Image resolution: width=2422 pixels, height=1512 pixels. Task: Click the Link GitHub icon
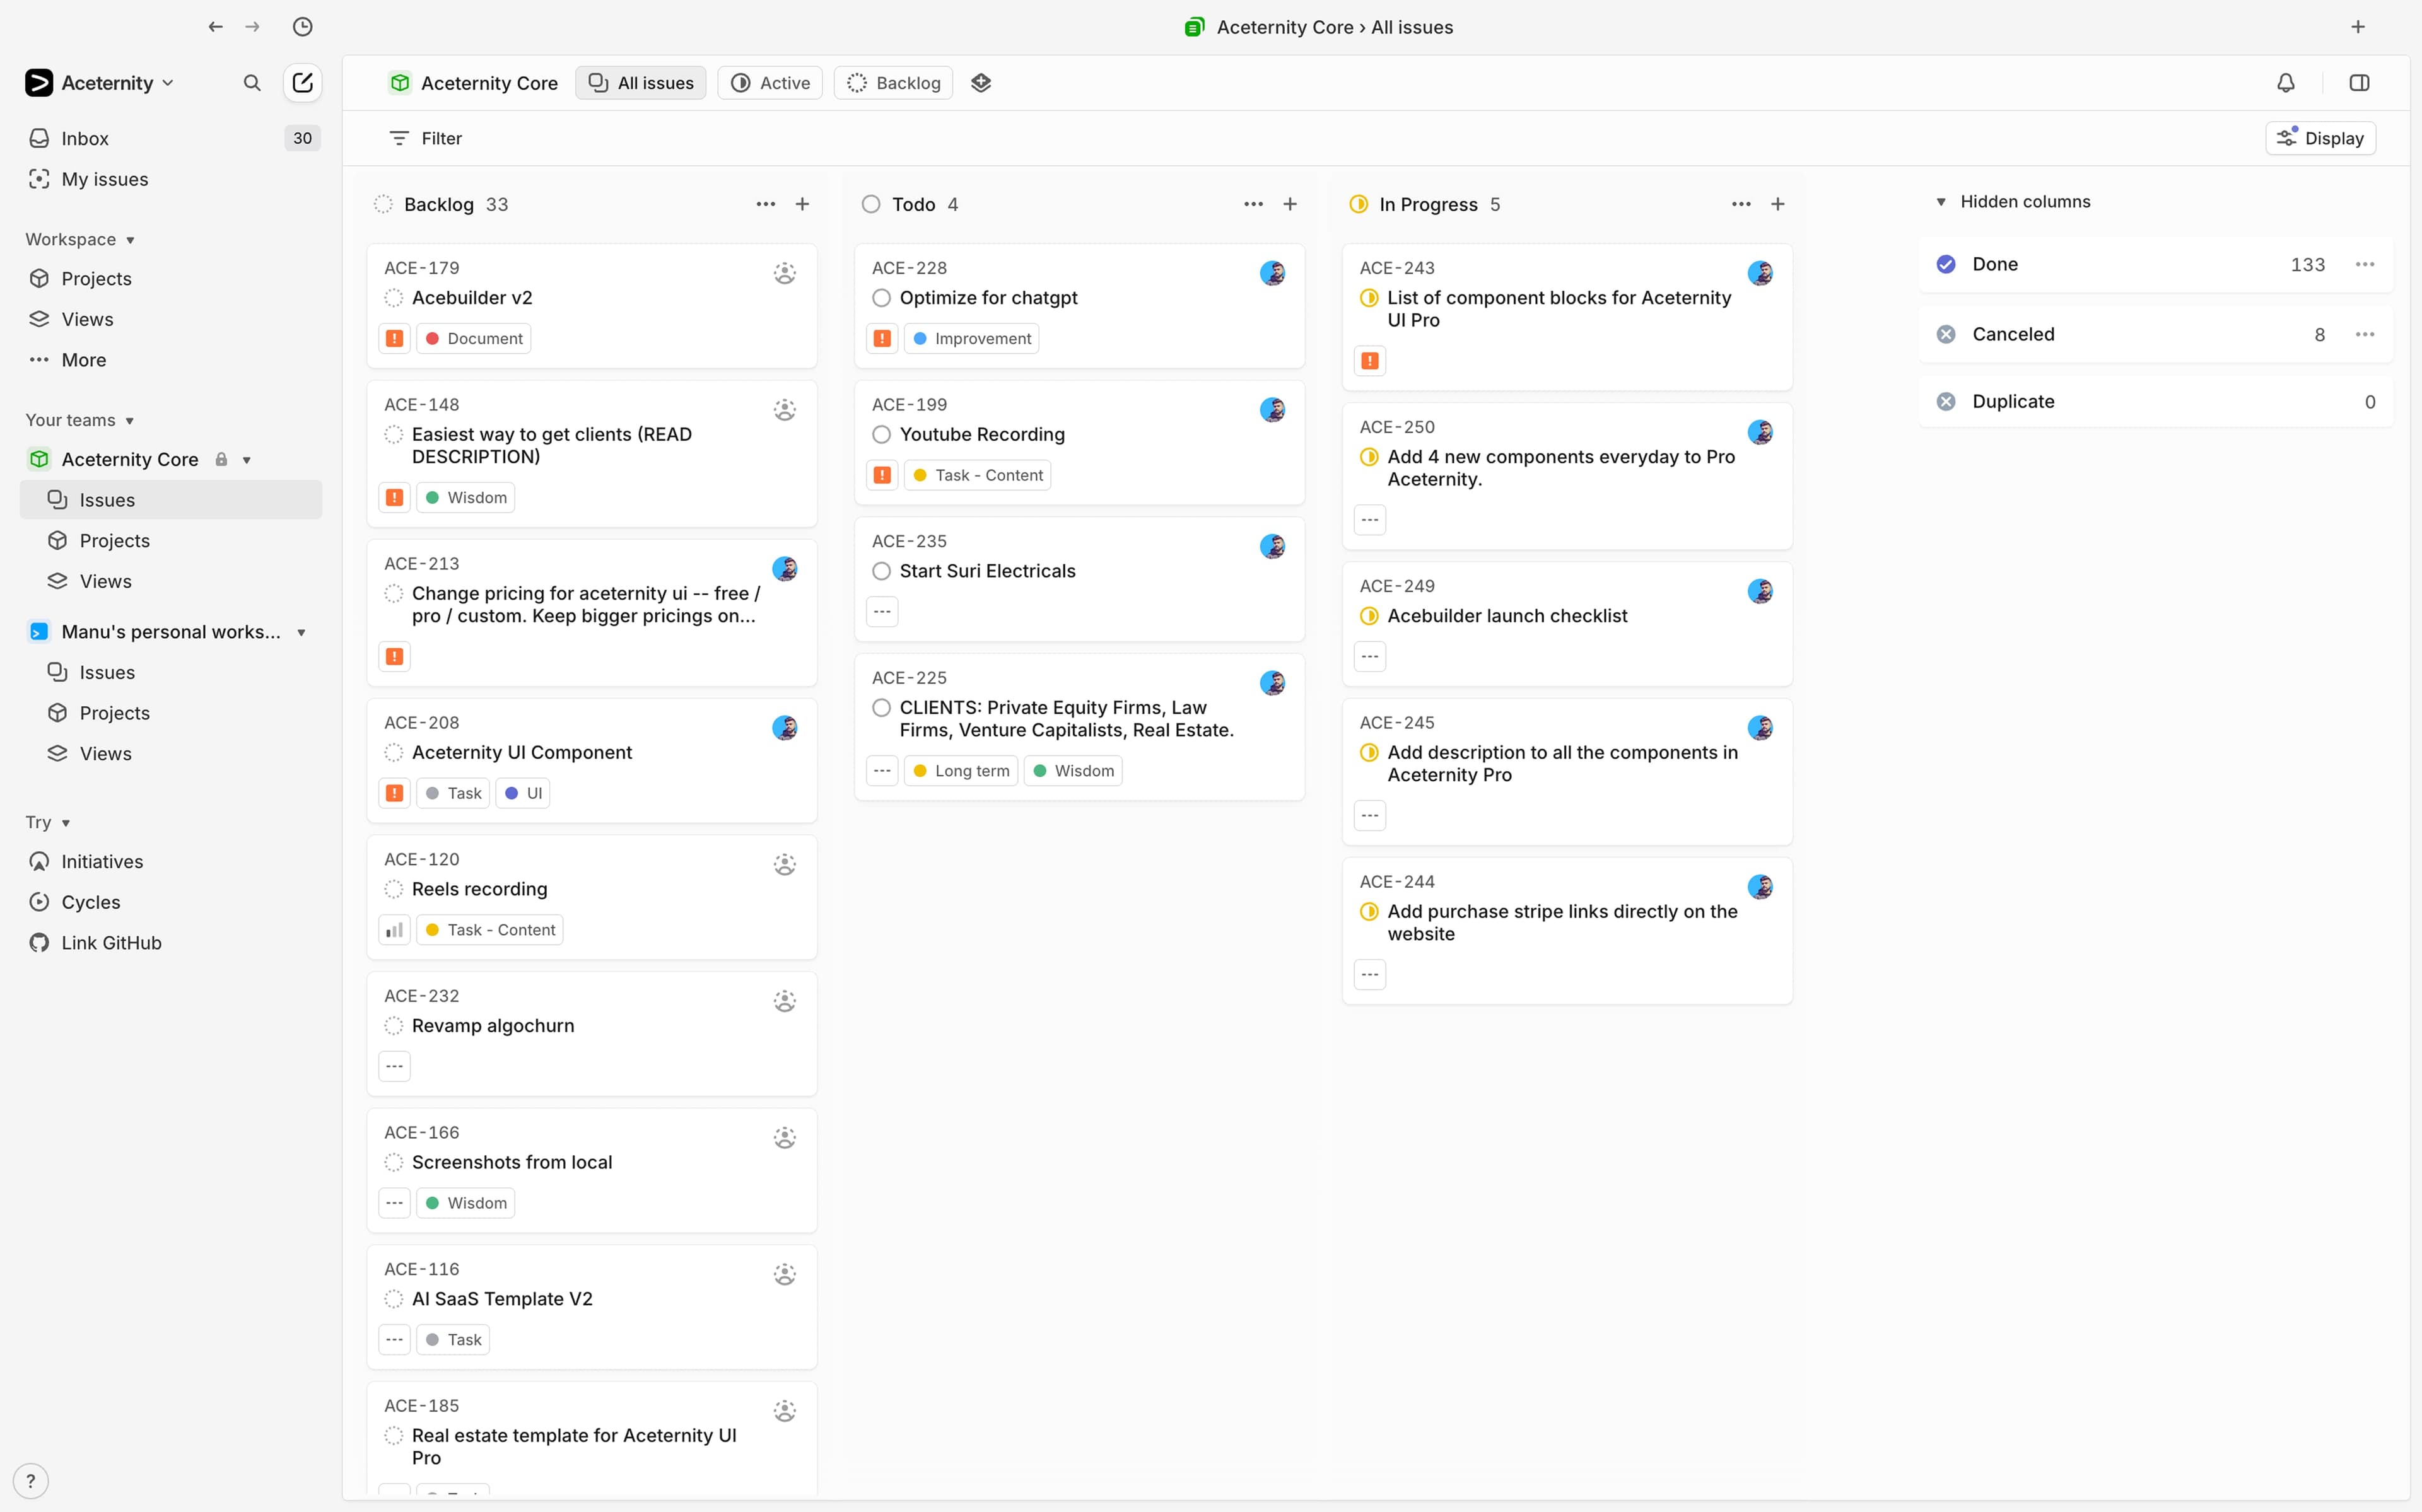click(39, 942)
